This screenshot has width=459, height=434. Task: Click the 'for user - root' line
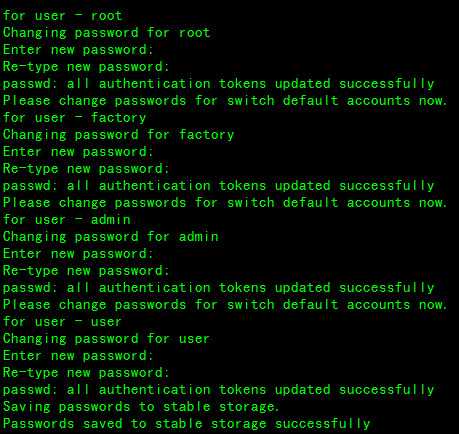[63, 15]
